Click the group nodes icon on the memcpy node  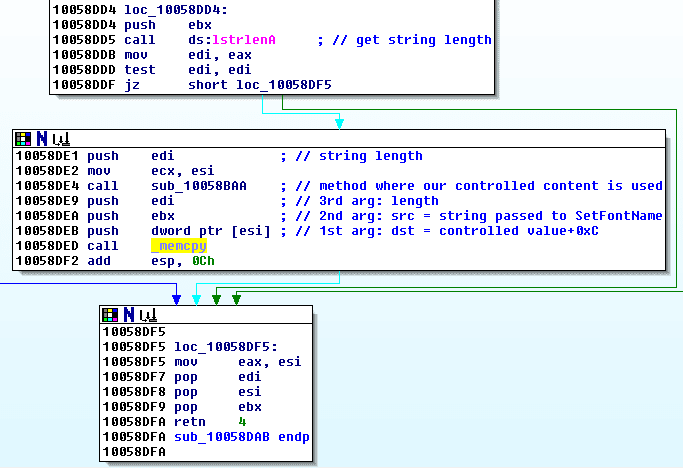coord(61,139)
